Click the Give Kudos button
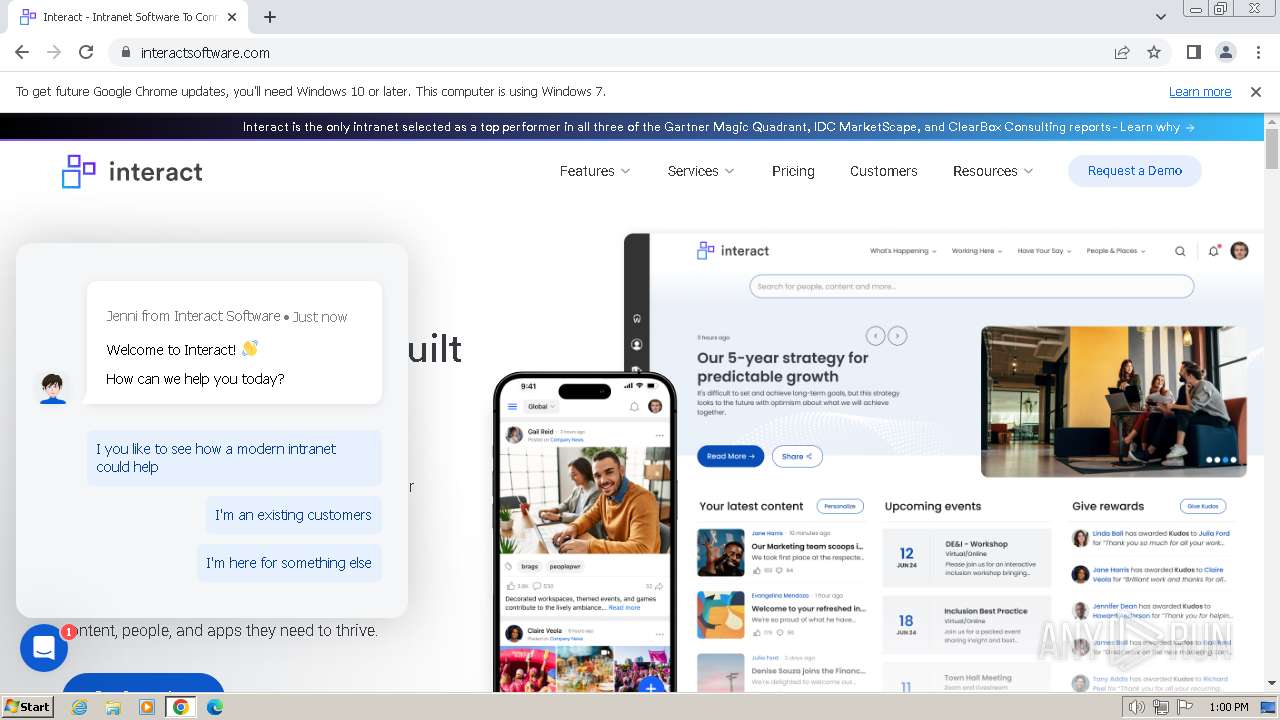Screen dimensions: 1280x720 click(1202, 506)
